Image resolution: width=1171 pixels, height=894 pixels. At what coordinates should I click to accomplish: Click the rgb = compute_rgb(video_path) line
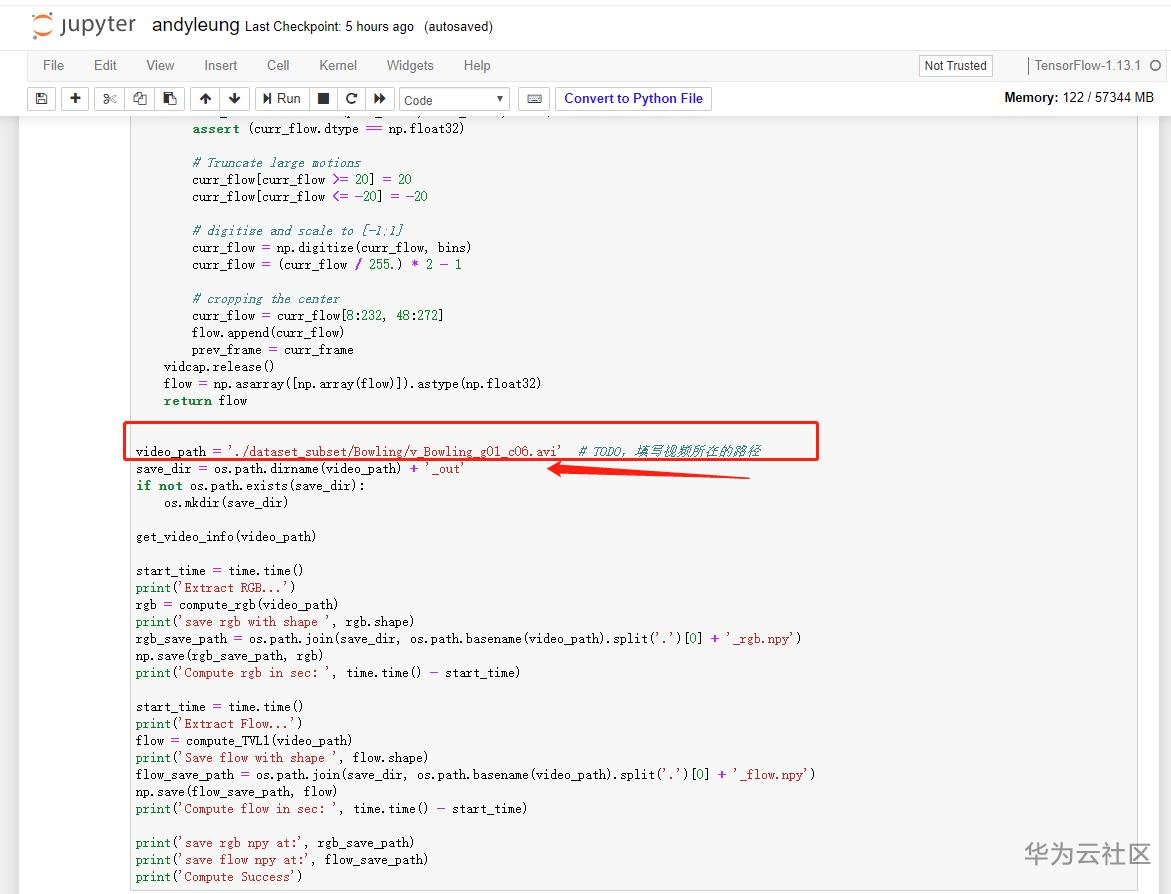click(x=237, y=604)
